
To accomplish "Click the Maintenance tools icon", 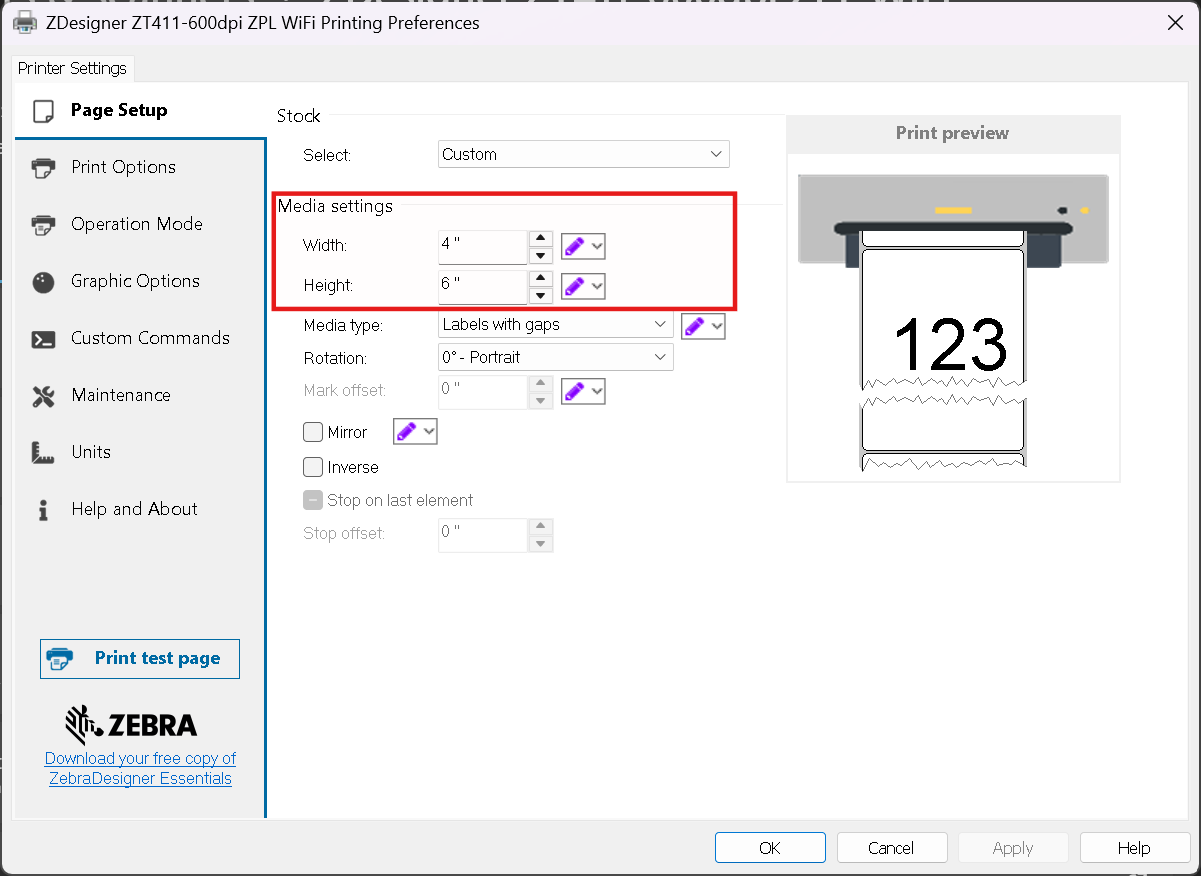I will (x=43, y=396).
